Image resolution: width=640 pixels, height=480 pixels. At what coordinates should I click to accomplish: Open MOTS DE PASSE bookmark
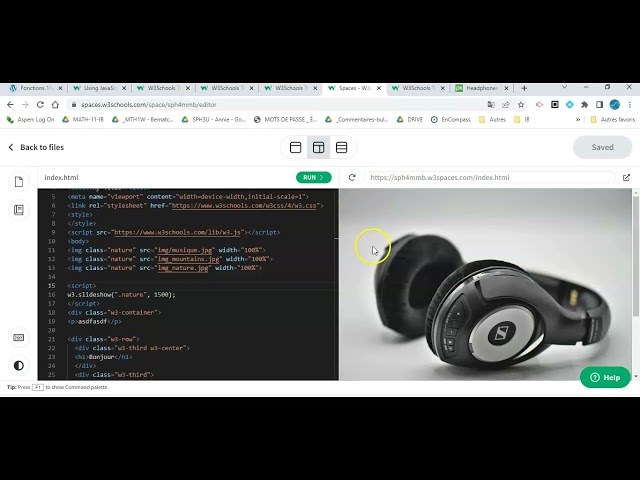[285, 120]
